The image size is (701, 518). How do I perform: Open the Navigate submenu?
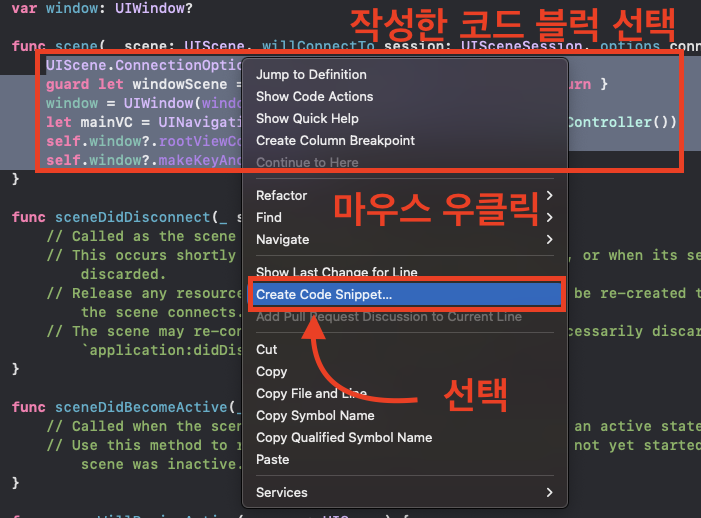pyautogui.click(x=405, y=240)
